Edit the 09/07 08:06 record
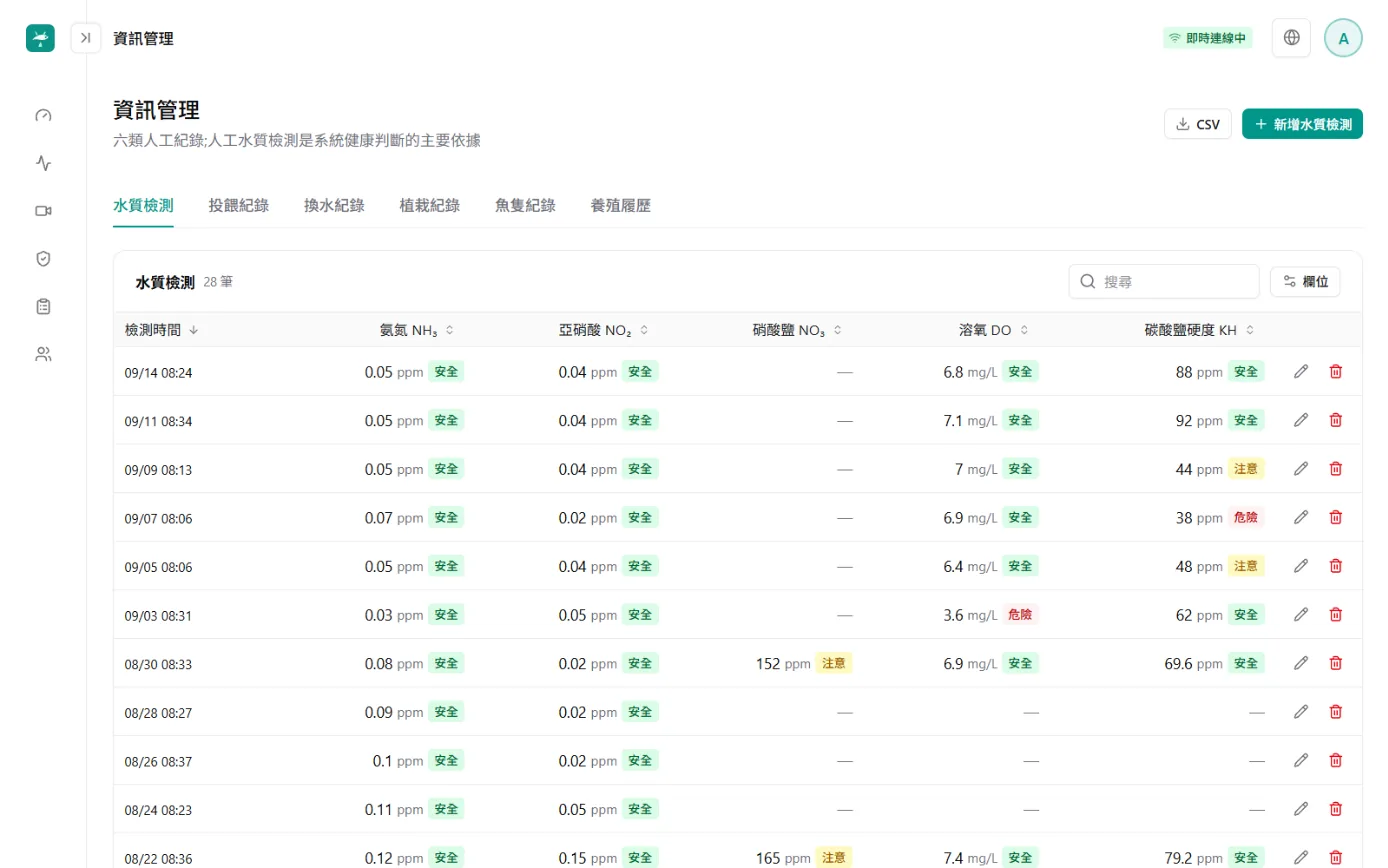 tap(1301, 517)
